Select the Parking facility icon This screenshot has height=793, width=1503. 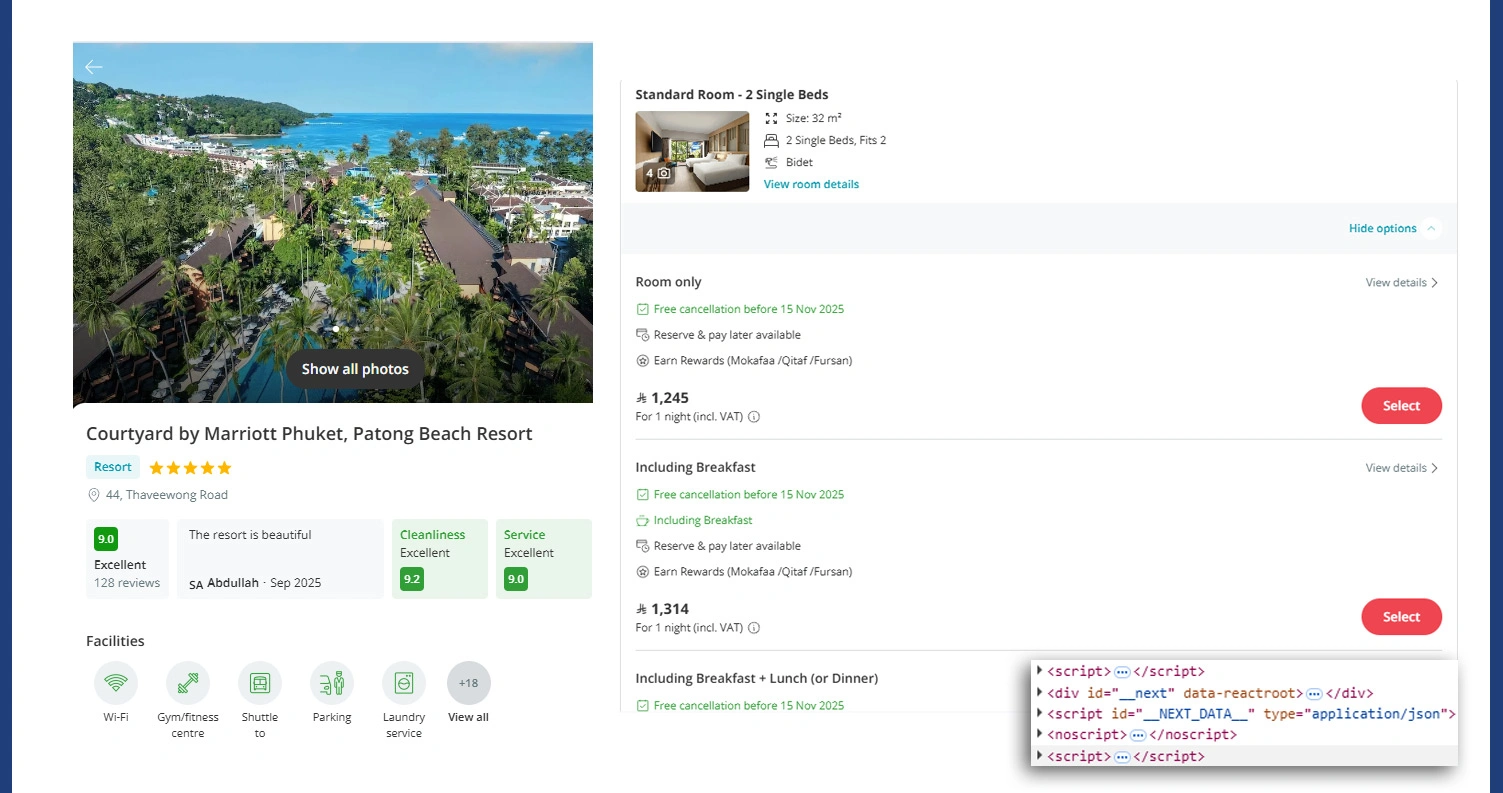pos(331,682)
